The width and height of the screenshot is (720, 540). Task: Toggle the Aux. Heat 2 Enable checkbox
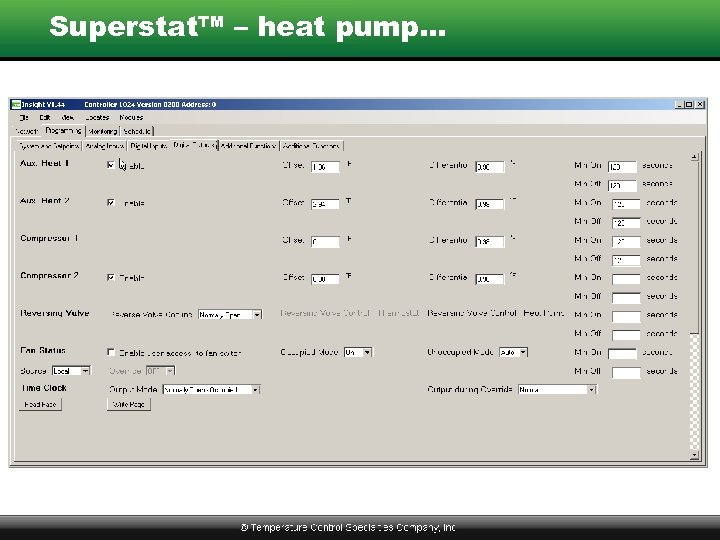(x=111, y=202)
